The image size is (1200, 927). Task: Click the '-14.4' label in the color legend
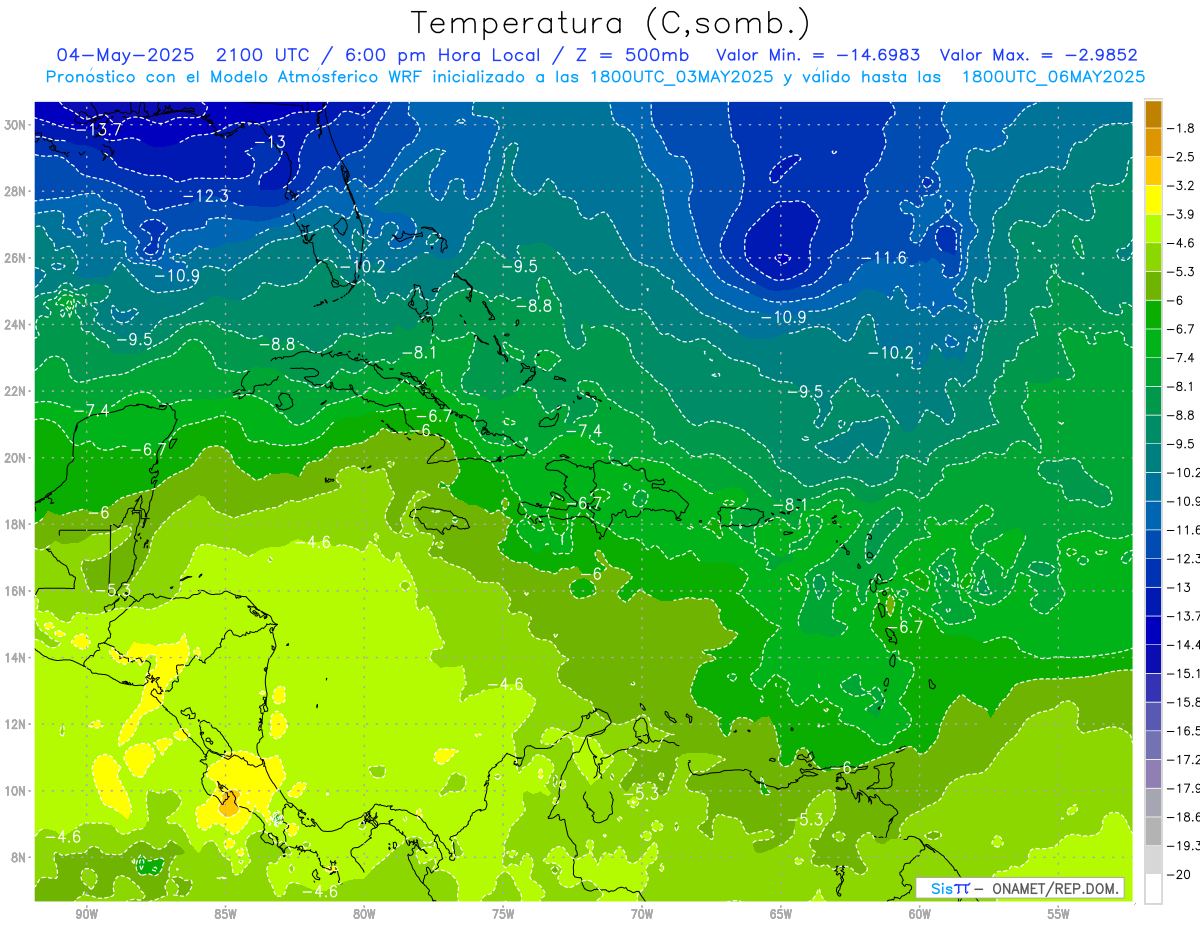(1183, 645)
